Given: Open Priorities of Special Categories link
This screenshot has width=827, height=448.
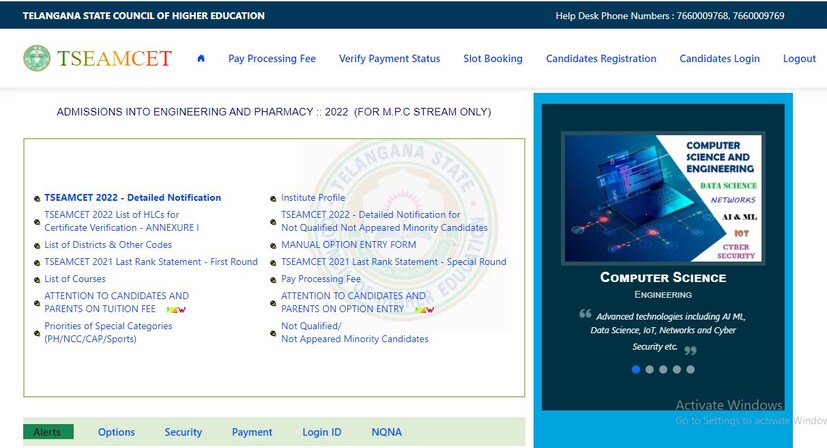Looking at the screenshot, I should point(108,332).
